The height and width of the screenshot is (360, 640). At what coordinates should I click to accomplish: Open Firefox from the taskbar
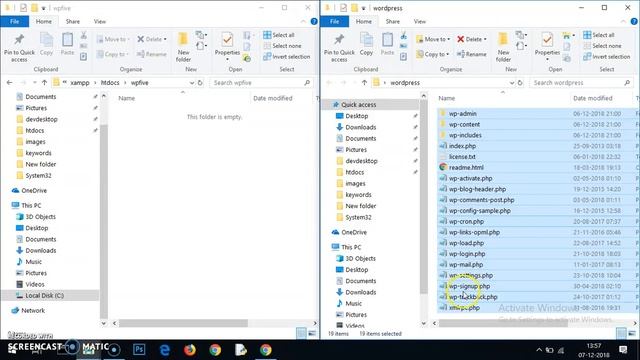pyautogui.click(x=190, y=350)
